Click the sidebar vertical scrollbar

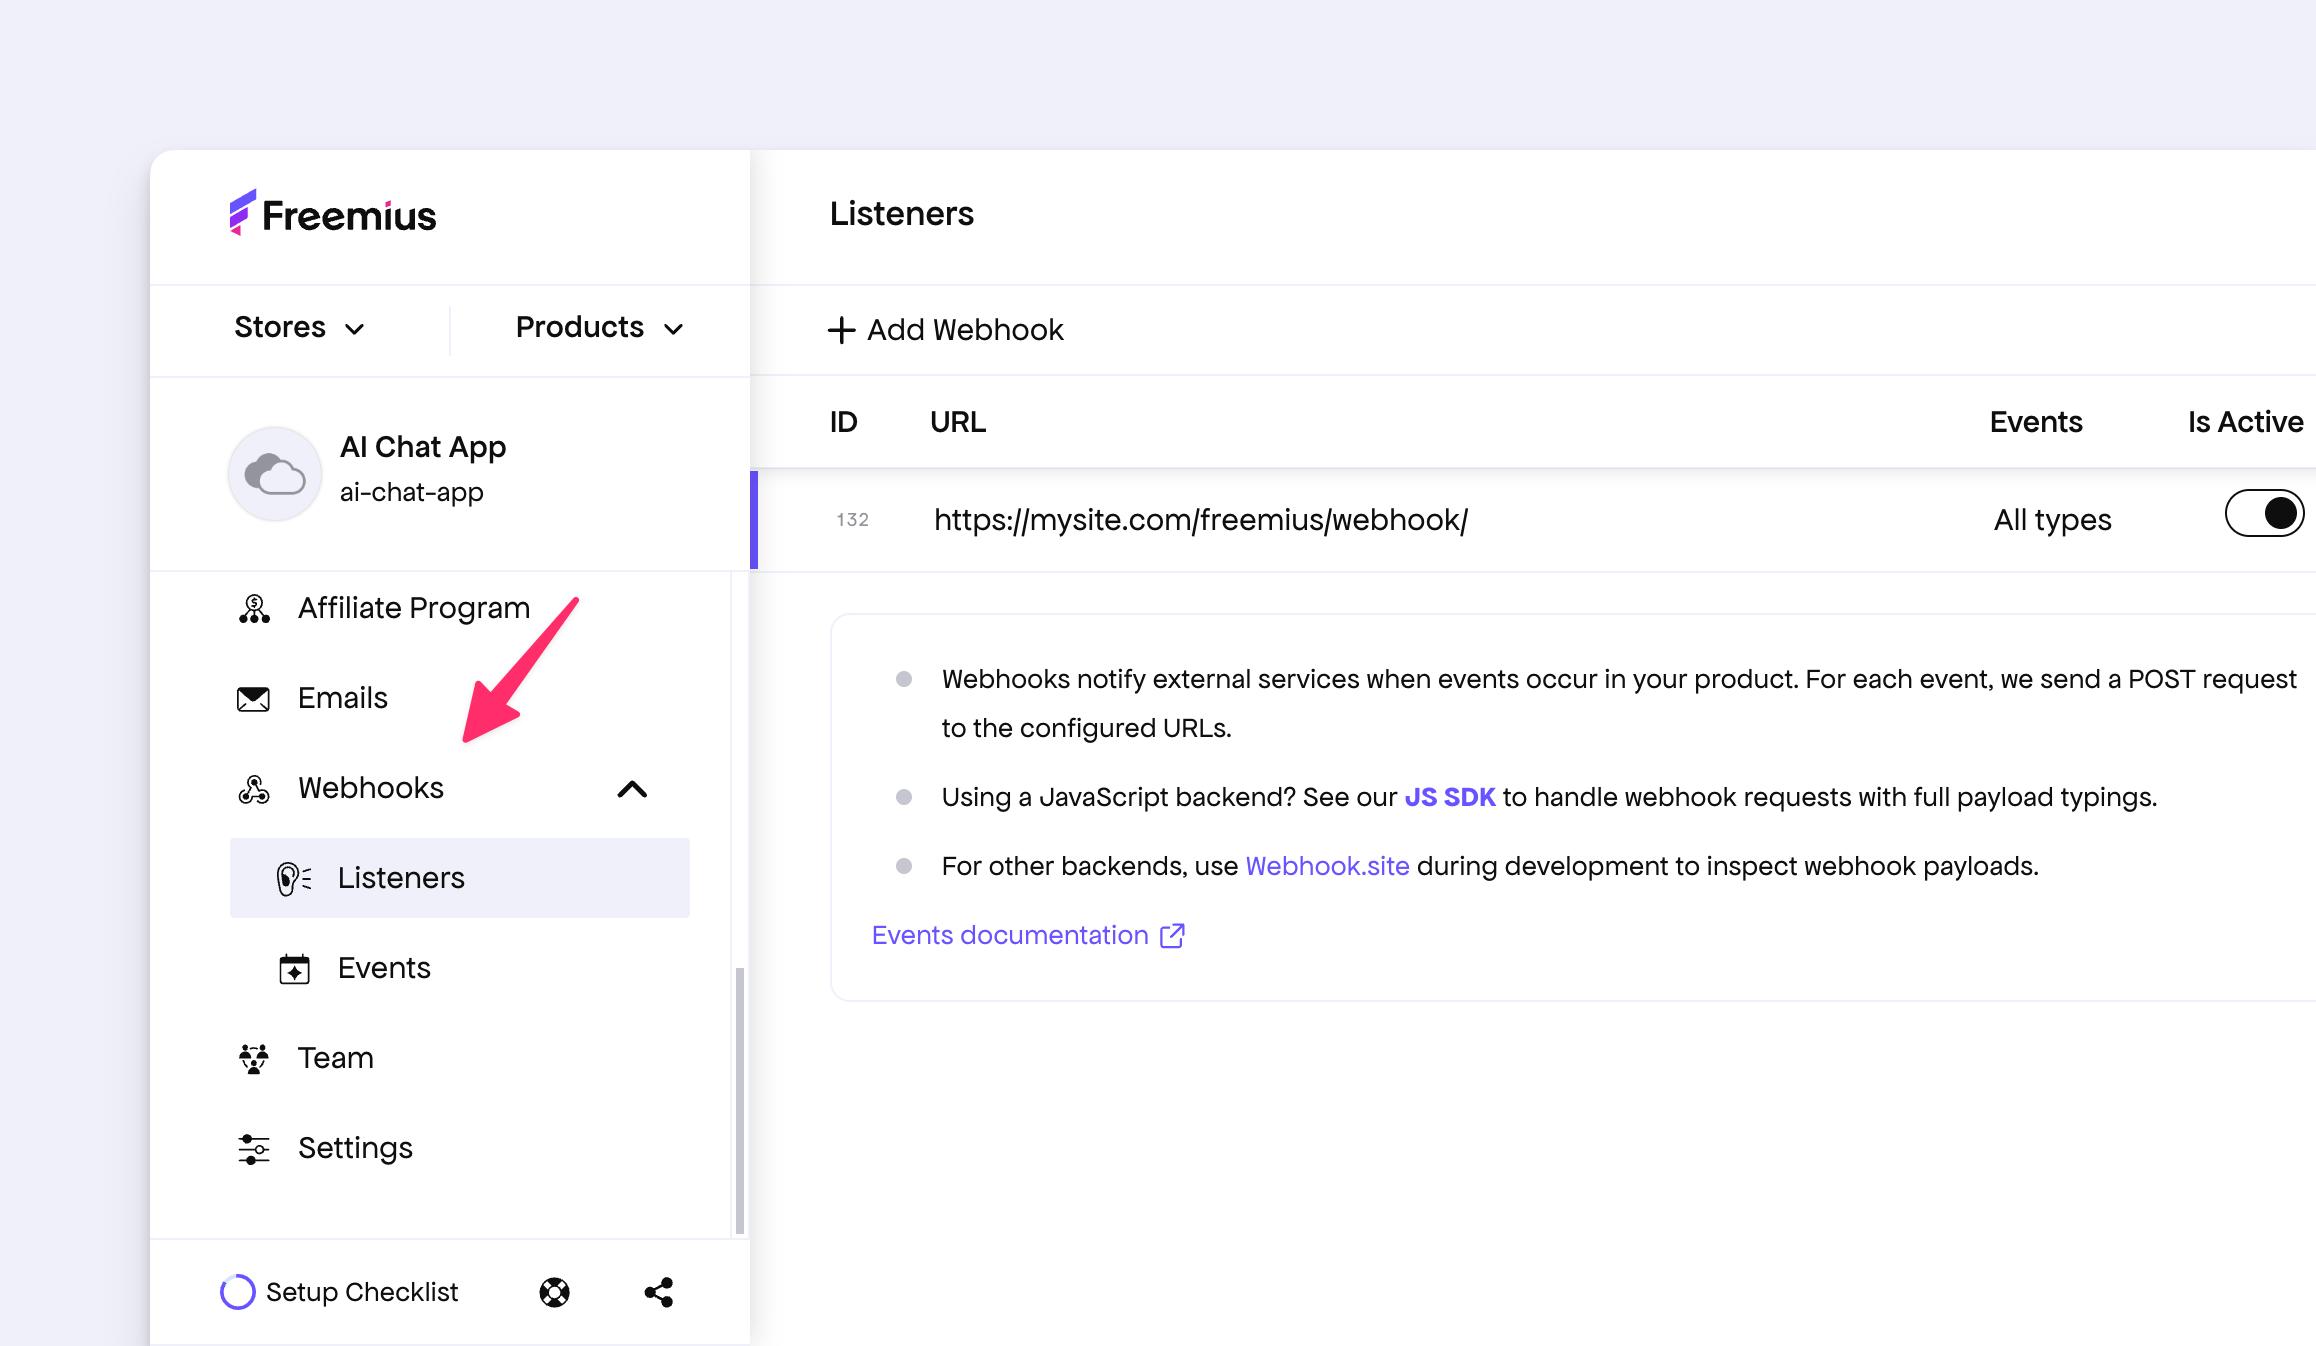(740, 1099)
